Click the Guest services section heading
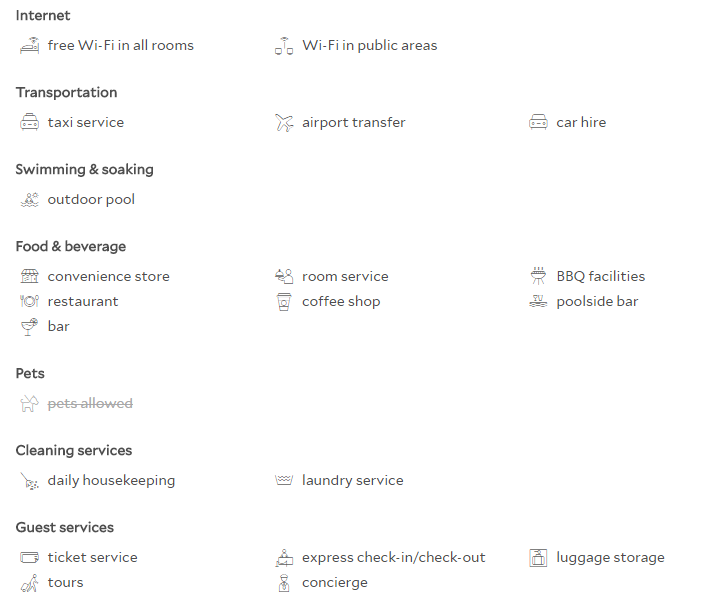This screenshot has height=599, width=725. pos(65,527)
